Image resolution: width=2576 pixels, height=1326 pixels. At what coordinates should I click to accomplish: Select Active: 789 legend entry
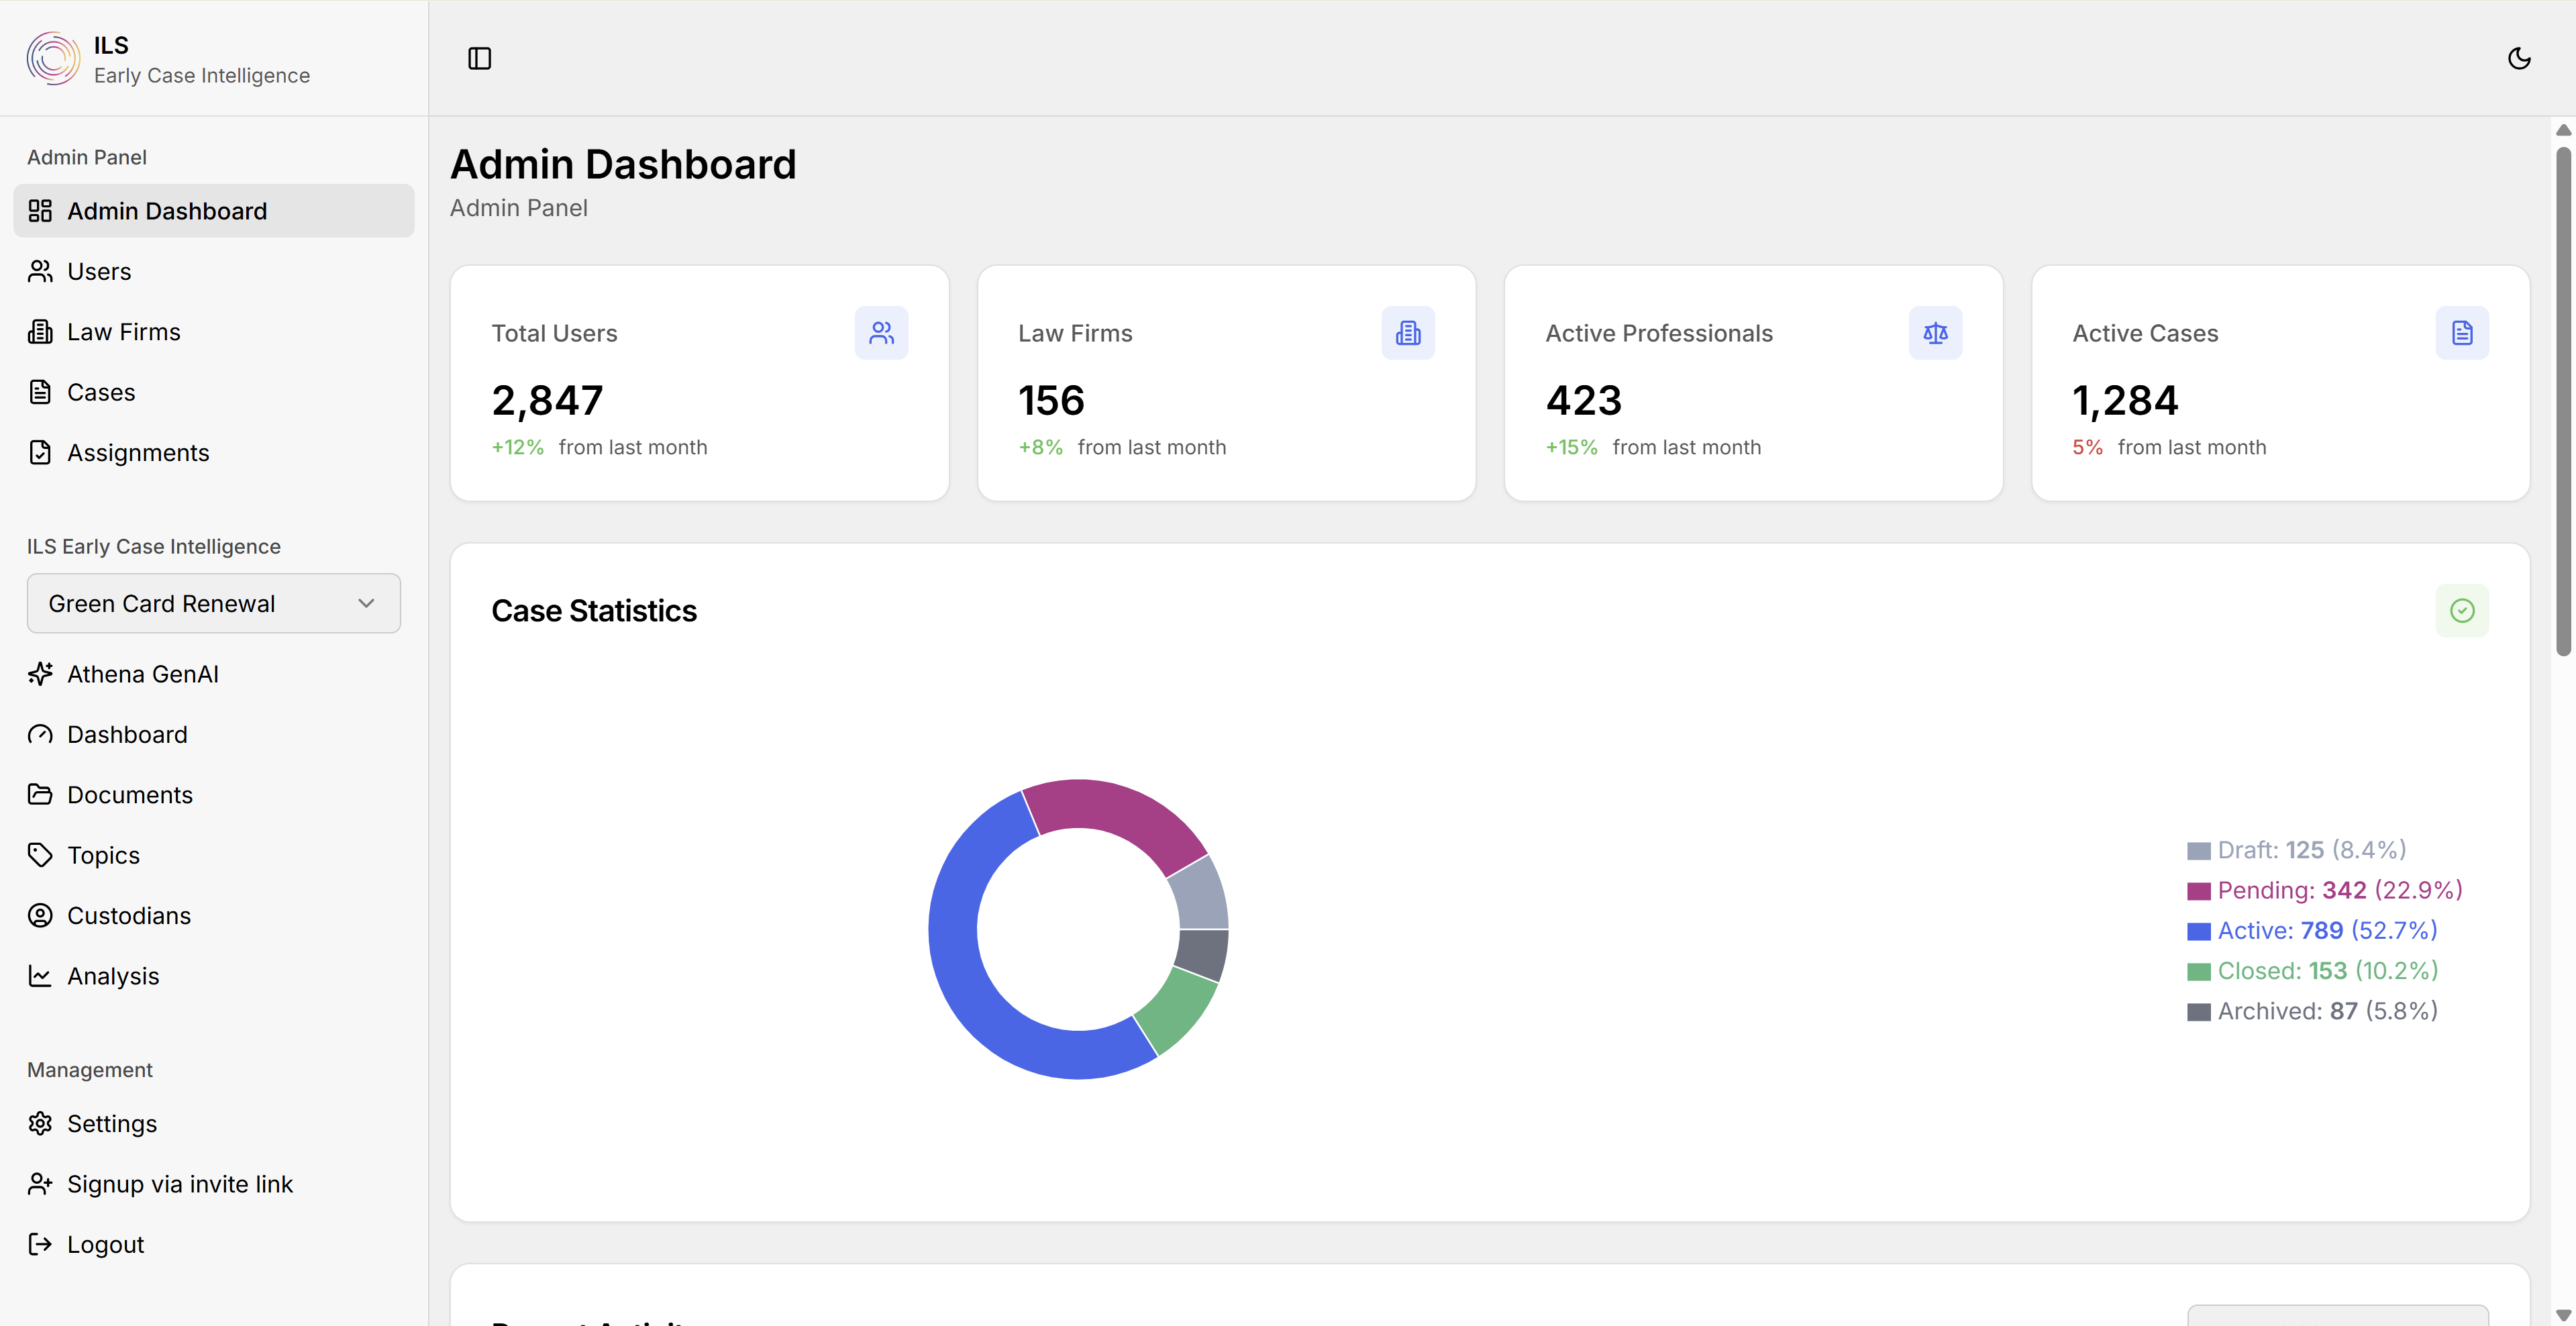point(2312,931)
